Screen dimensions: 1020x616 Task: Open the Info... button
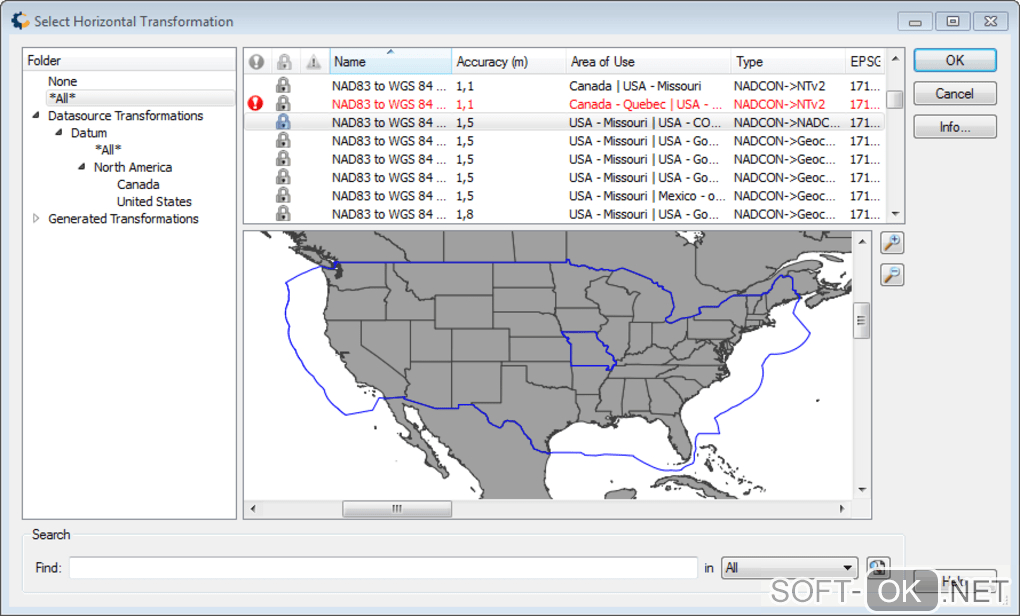pos(954,127)
